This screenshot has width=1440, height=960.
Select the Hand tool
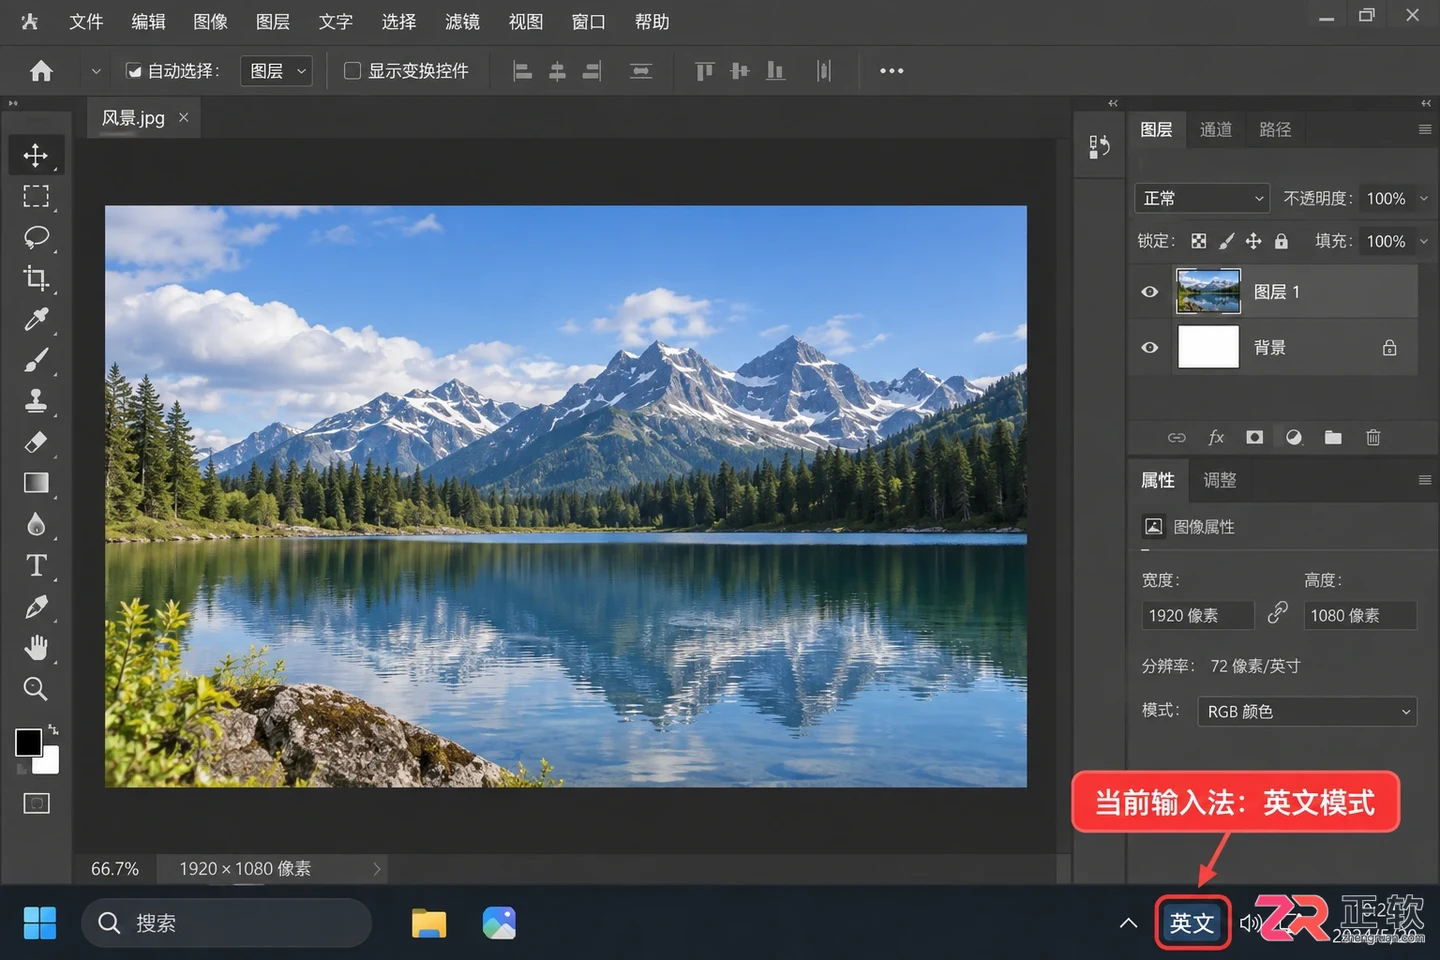point(36,648)
